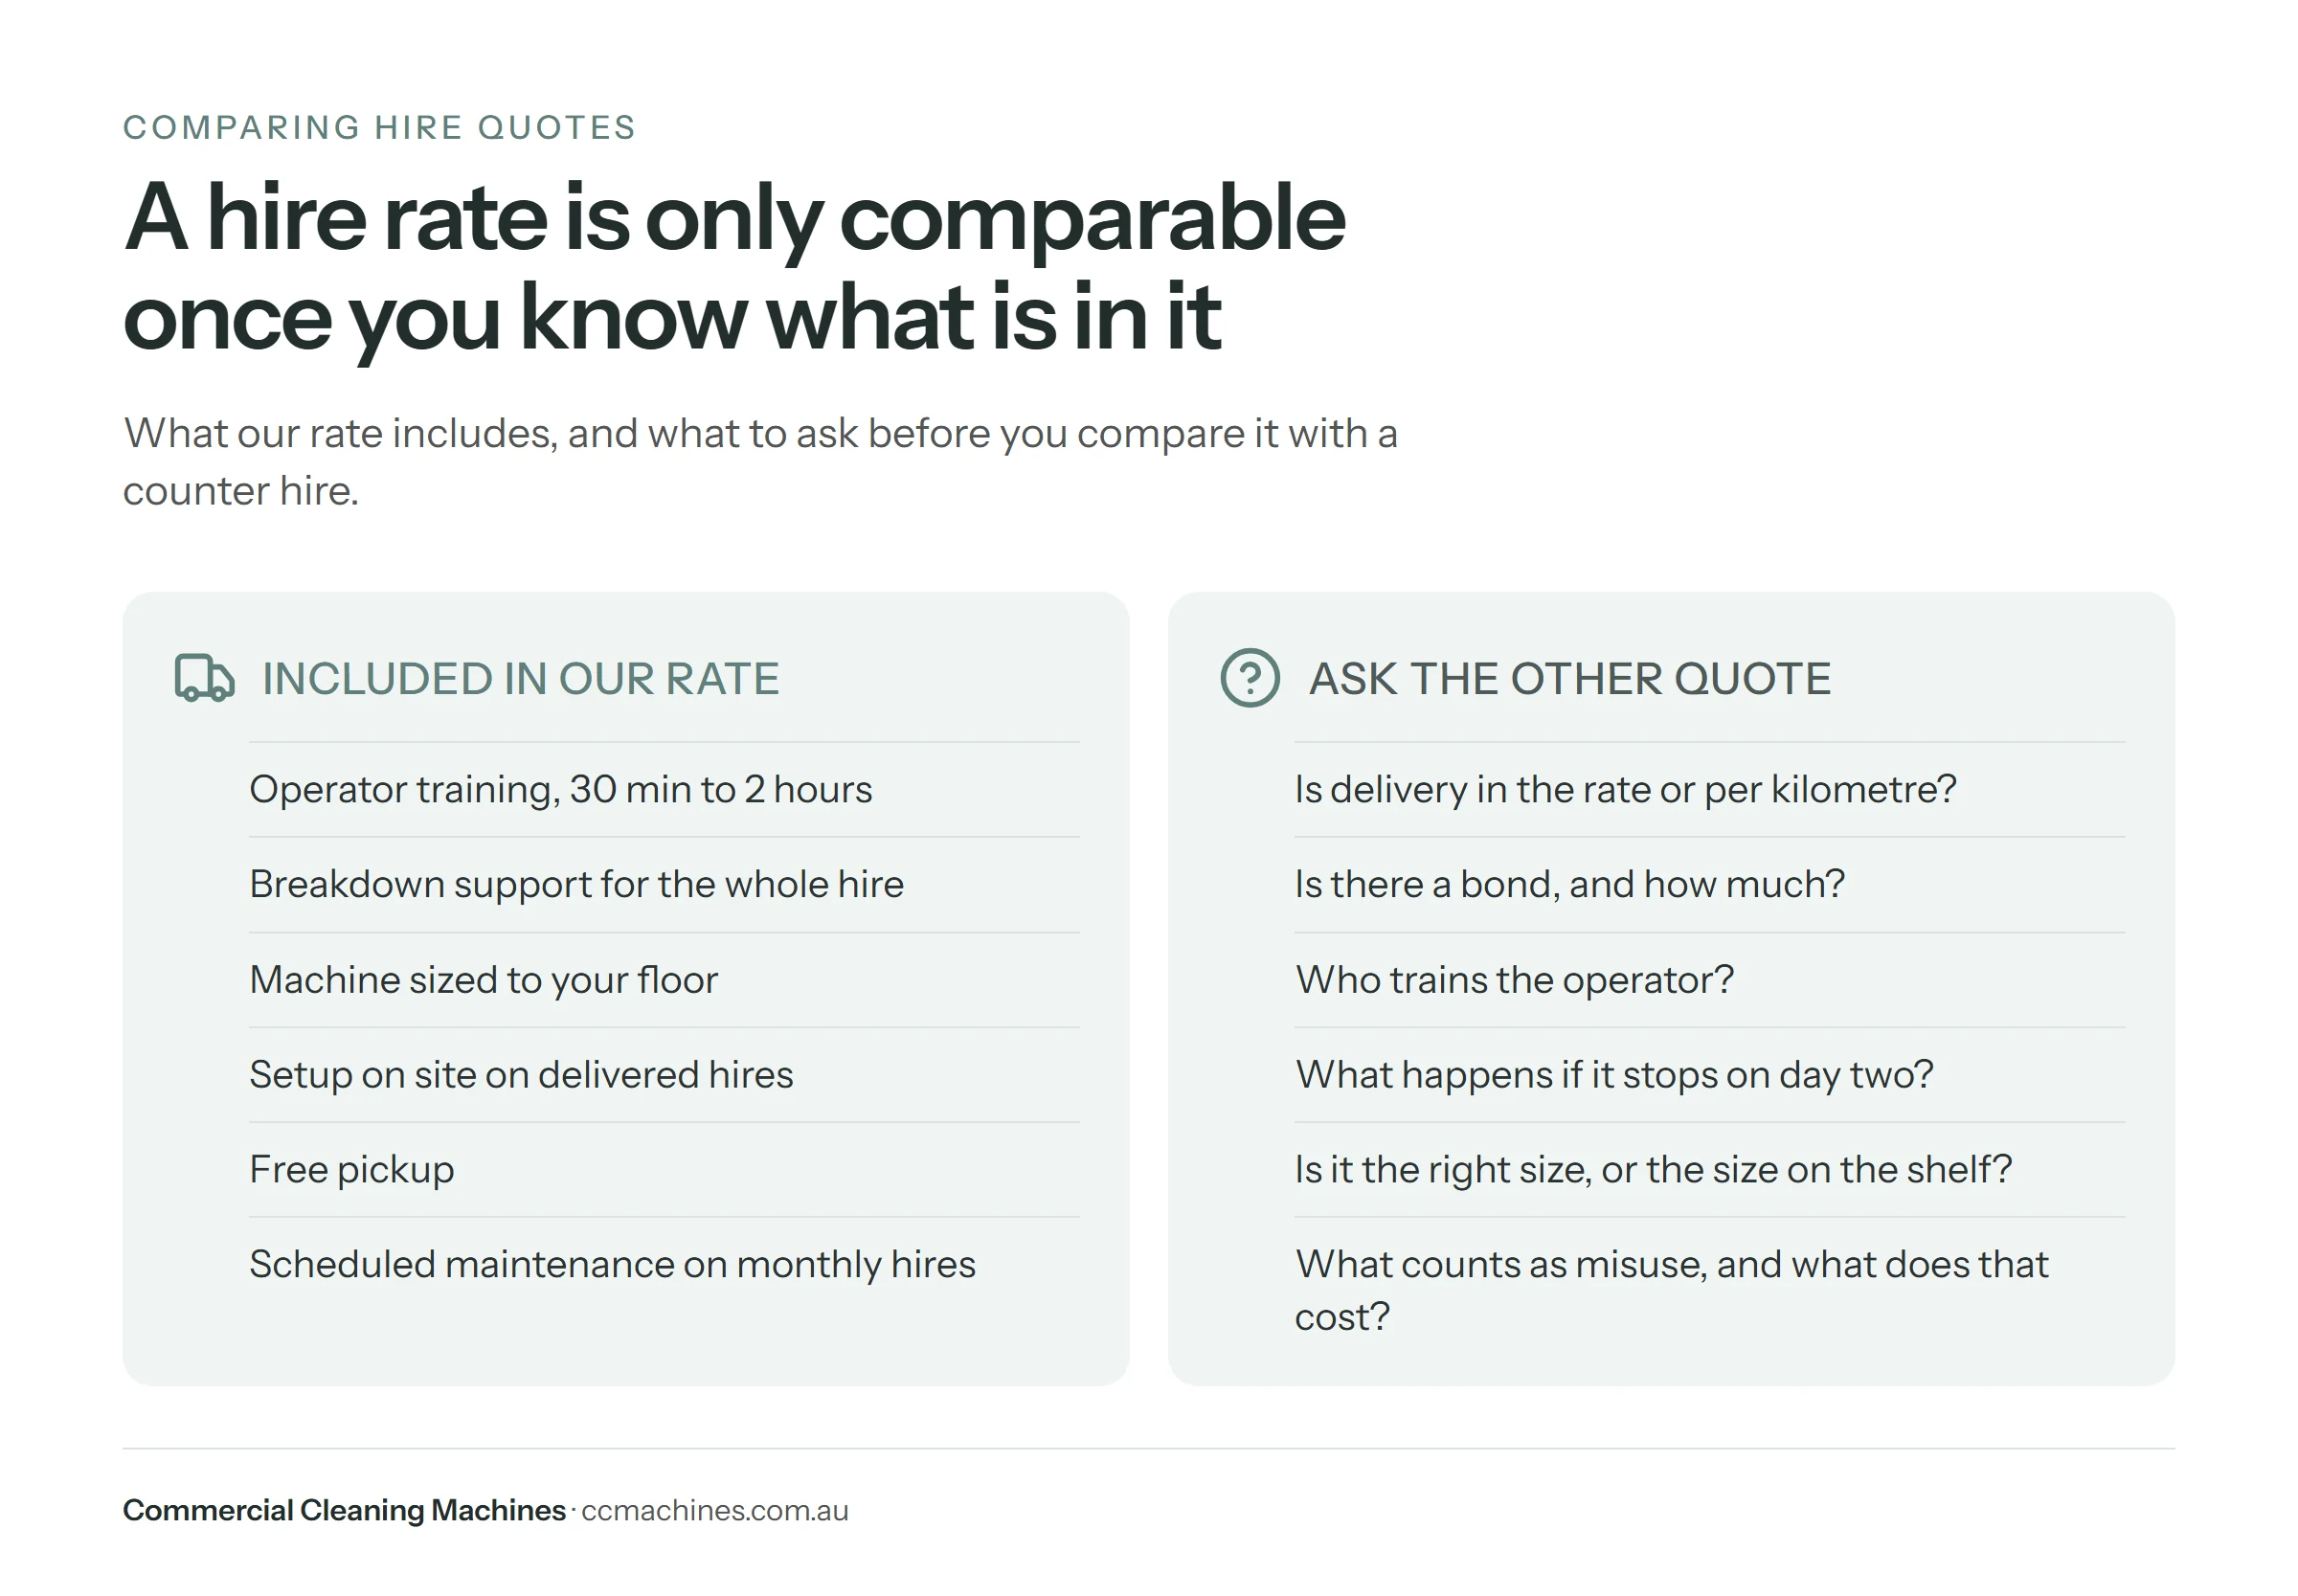Select 'Machine sized to your floor' item
This screenshot has height=1596, width=2298.
pyautogui.click(x=483, y=980)
